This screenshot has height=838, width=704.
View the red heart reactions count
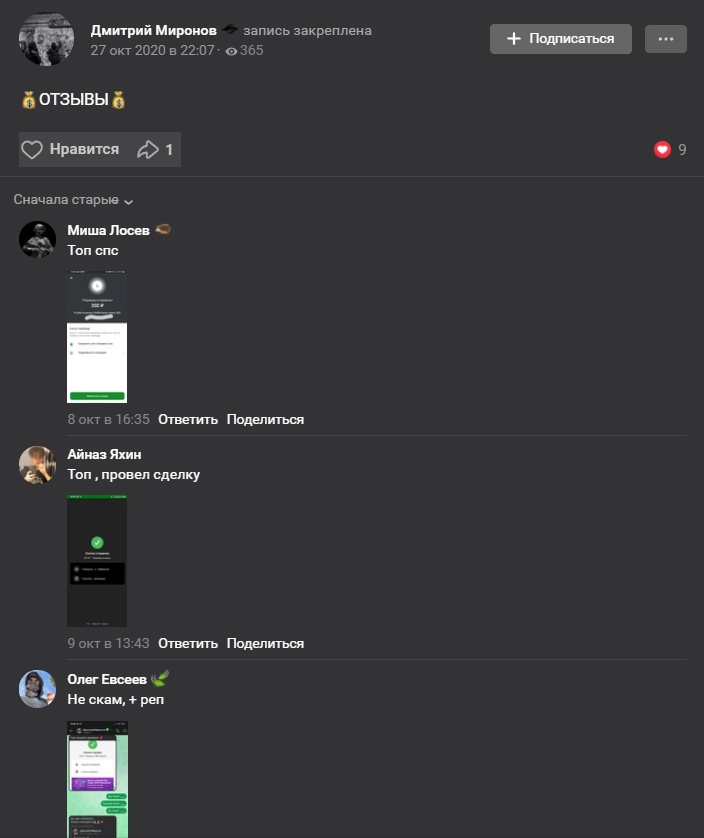click(x=670, y=150)
